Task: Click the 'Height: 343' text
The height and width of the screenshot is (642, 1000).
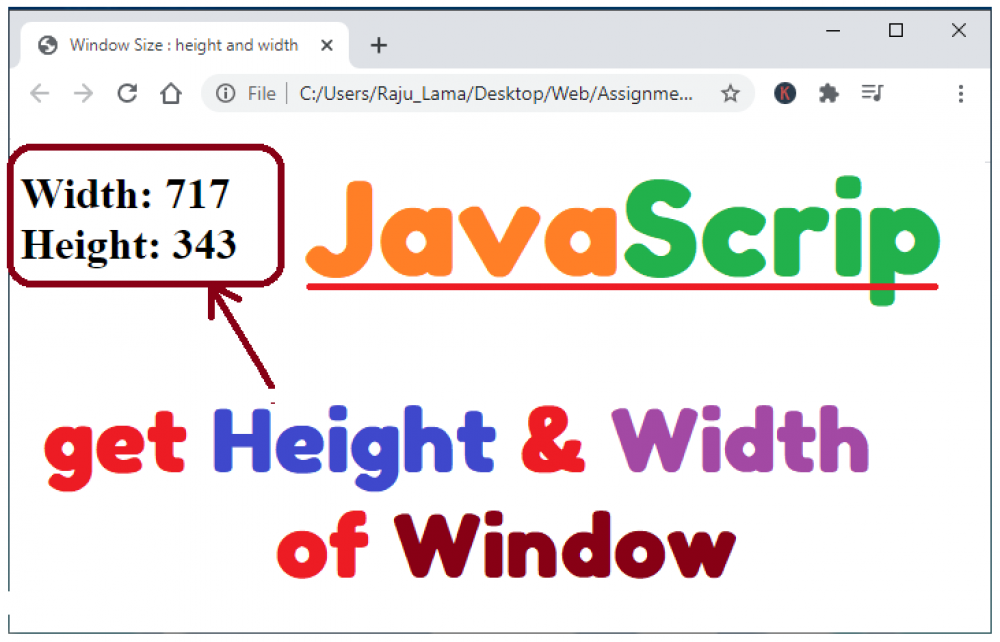Action: [128, 244]
